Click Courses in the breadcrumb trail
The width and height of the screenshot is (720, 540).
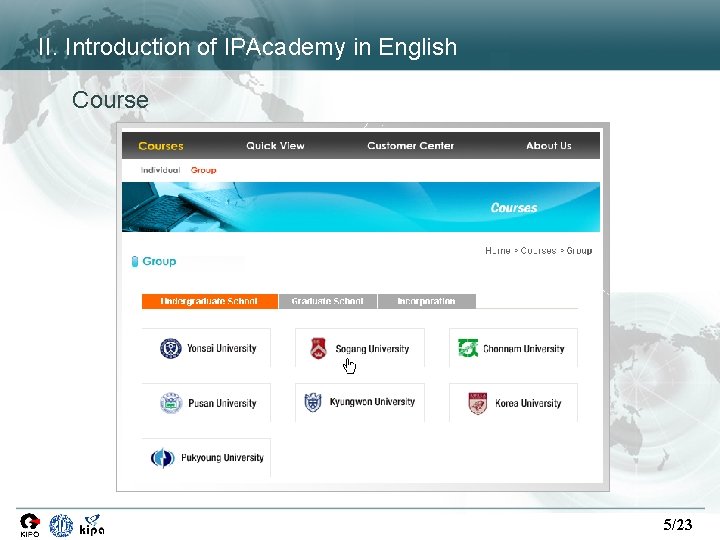[x=538, y=251]
